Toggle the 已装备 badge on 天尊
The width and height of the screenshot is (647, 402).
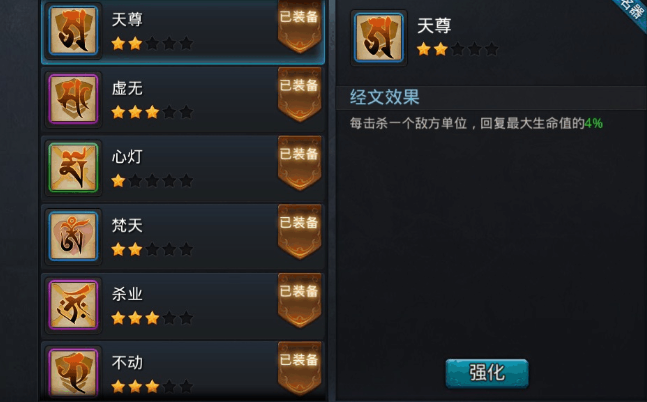300,26
